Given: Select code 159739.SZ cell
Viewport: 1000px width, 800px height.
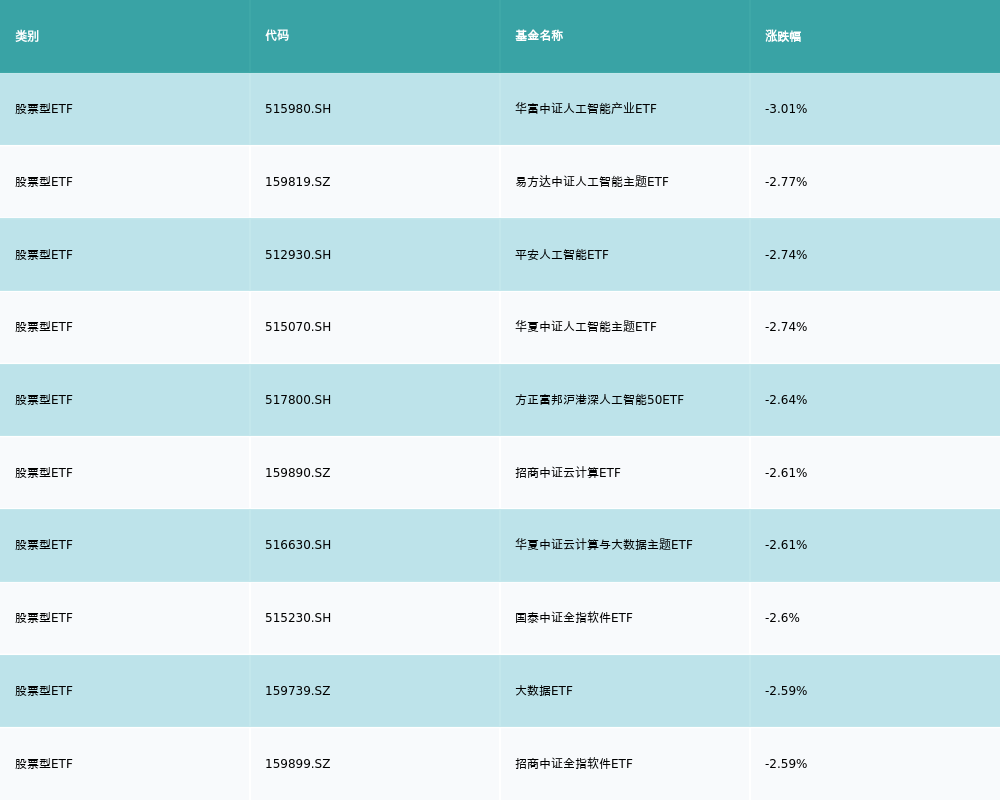Looking at the screenshot, I should tap(298, 691).
